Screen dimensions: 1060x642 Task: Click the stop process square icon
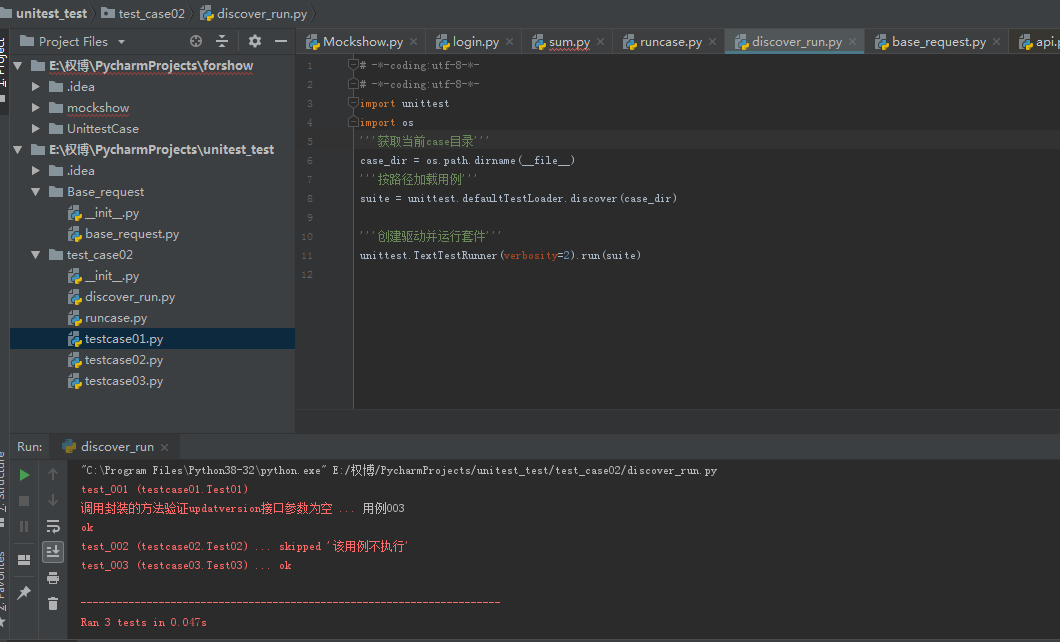coord(24,501)
